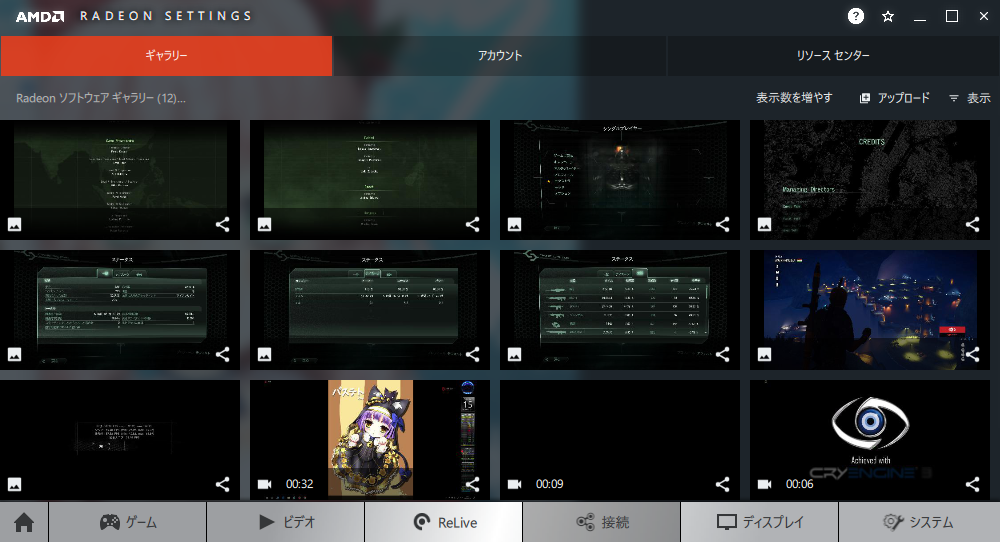Open the ReLive section
Screen dimensions: 1000x542
(444, 522)
